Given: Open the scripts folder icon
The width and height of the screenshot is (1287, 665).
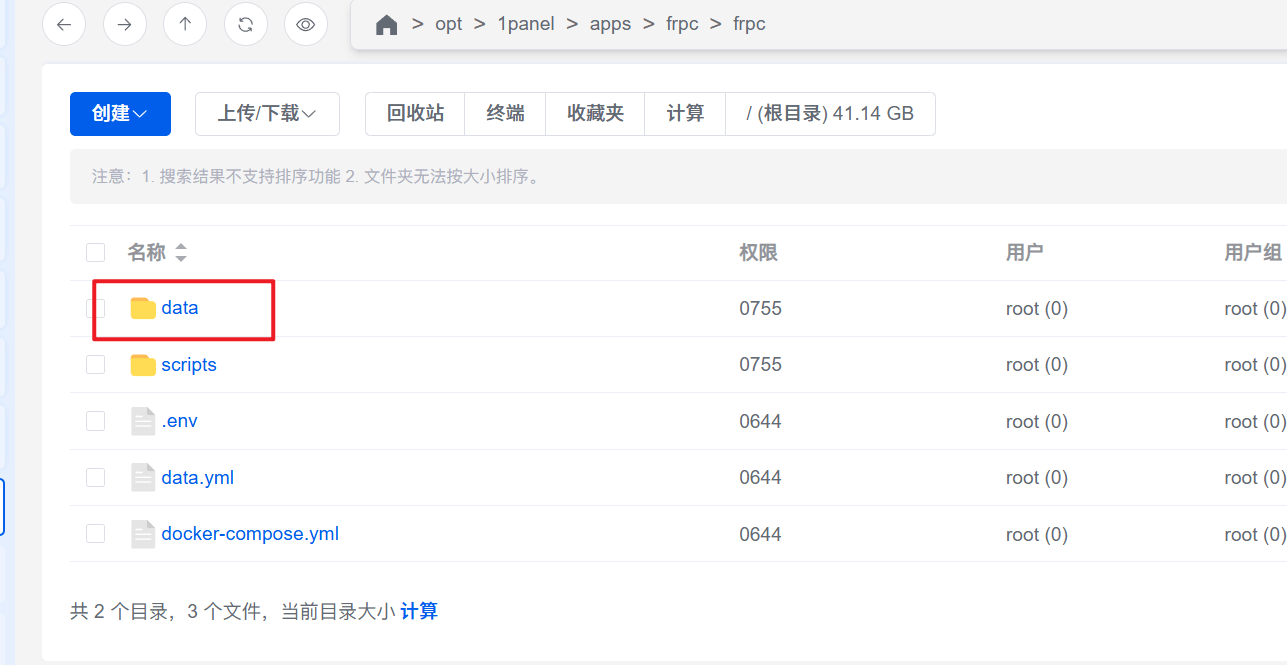Looking at the screenshot, I should [x=143, y=365].
